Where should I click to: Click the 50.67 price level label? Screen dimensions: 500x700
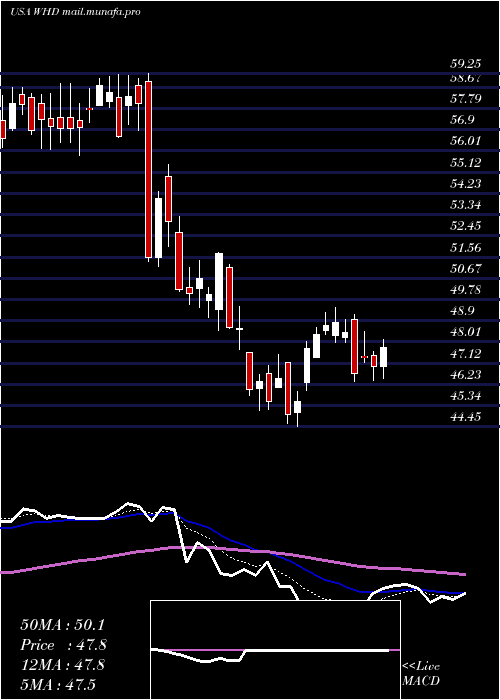(x=466, y=269)
